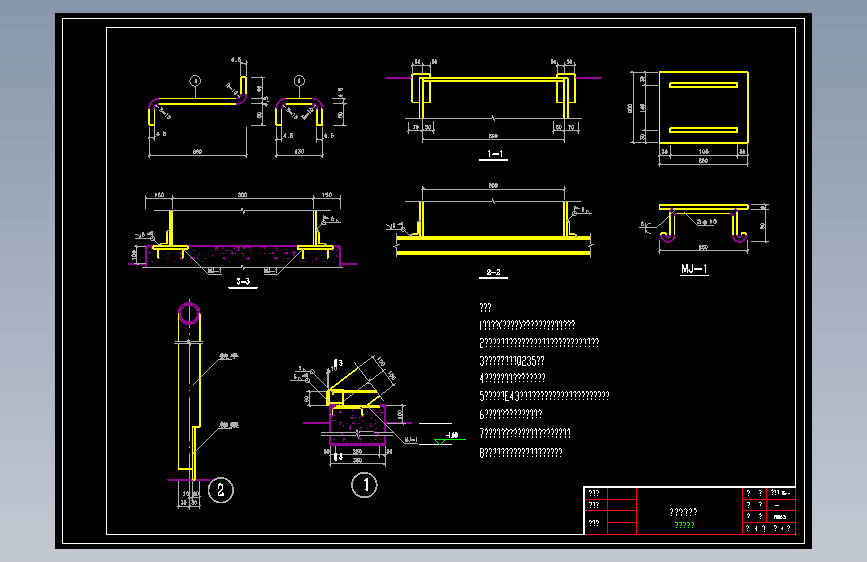Click note line 7 starting with "7"

(525, 433)
